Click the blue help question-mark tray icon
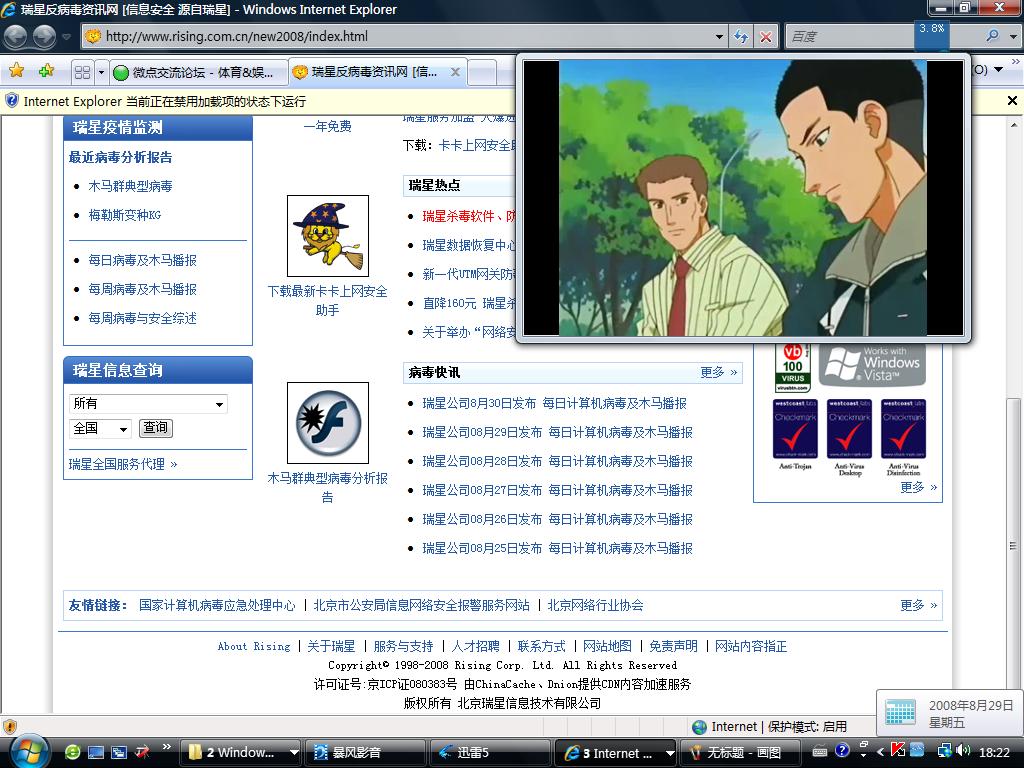The image size is (1024, 768). click(842, 751)
